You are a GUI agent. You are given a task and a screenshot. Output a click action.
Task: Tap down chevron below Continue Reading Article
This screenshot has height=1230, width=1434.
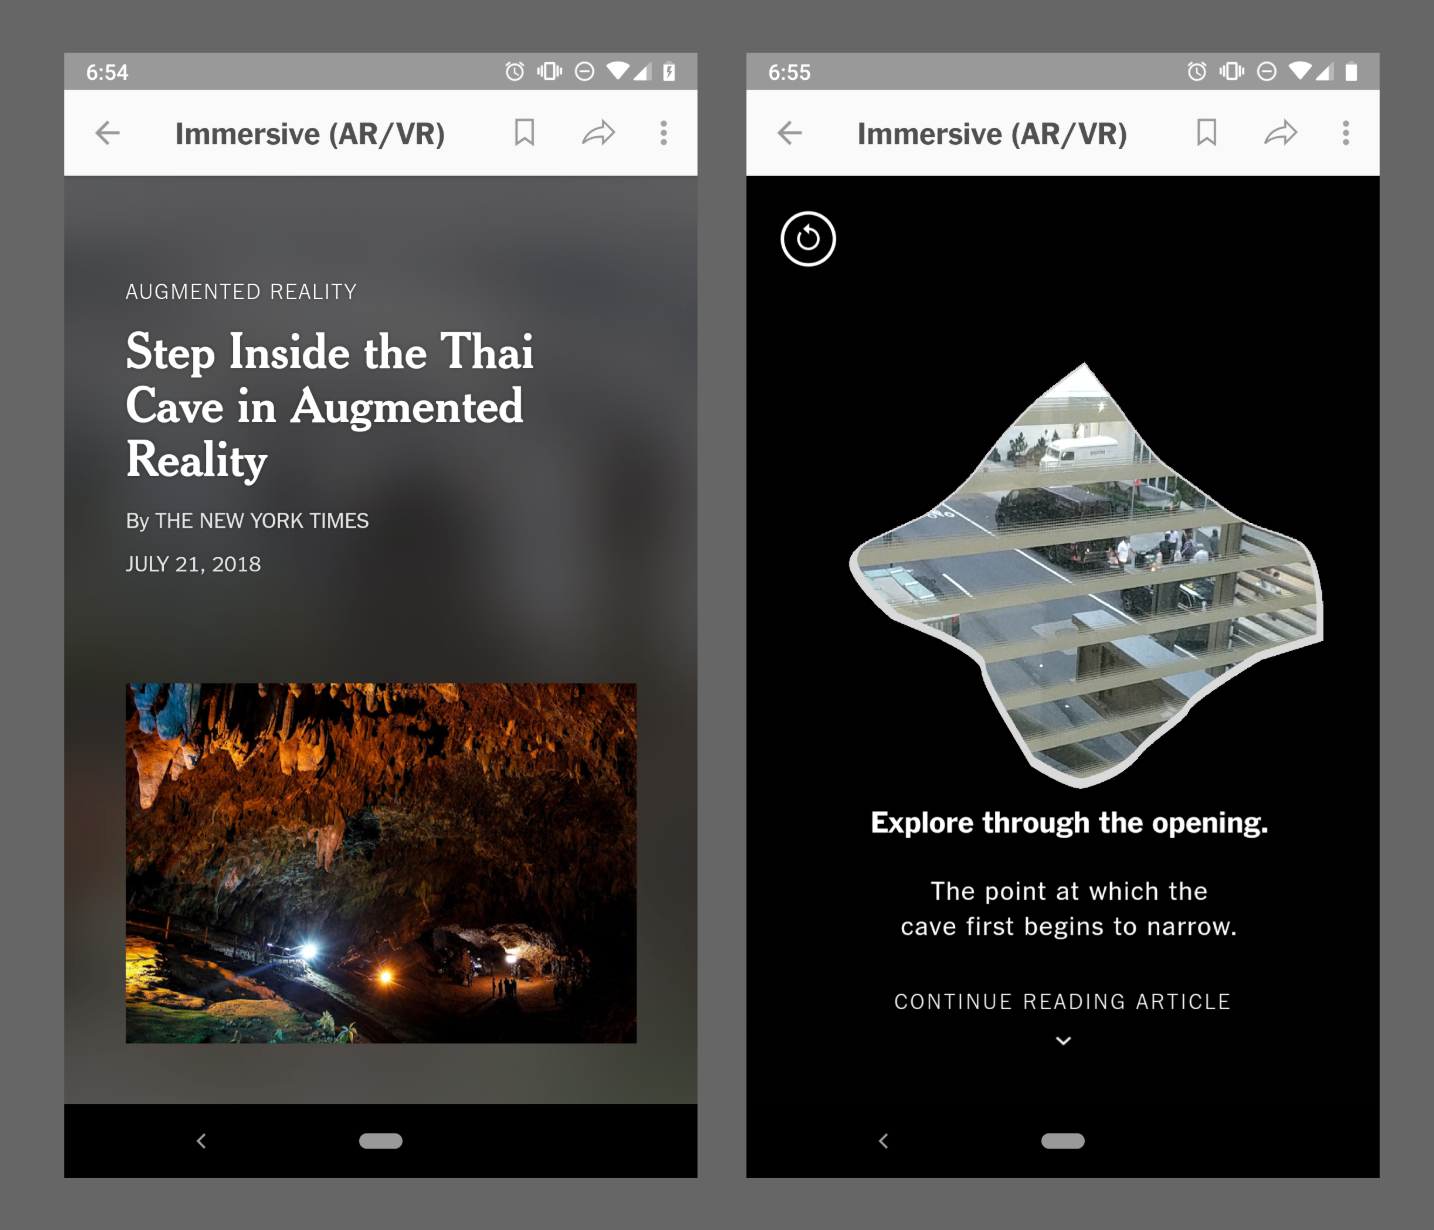click(x=1063, y=1041)
